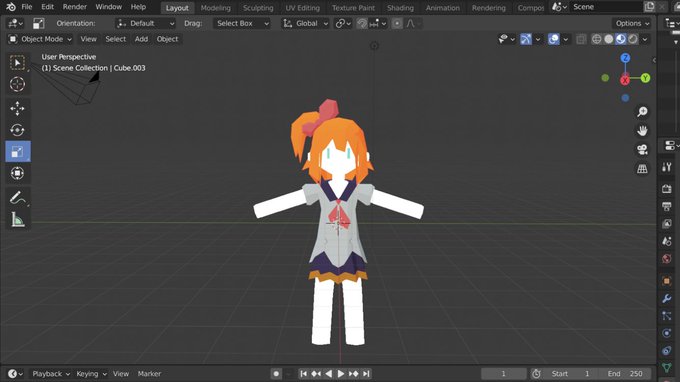Screen dimensions: 680x382
Task: Open overlays options dropdown arrow
Action: click(x=566, y=39)
